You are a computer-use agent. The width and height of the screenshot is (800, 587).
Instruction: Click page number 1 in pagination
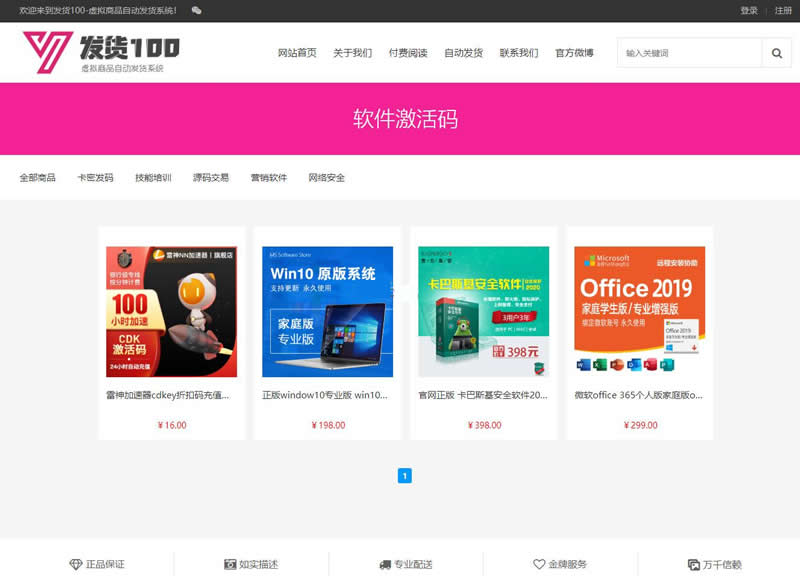[405, 476]
